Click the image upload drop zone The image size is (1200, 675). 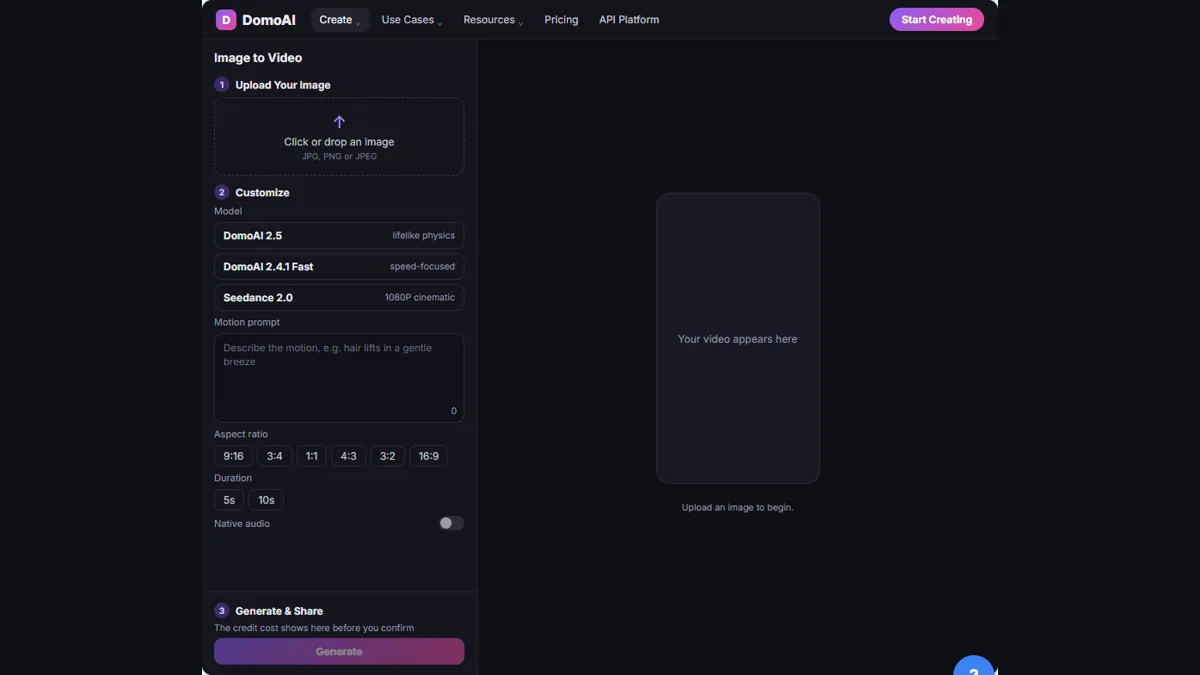[x=339, y=137]
